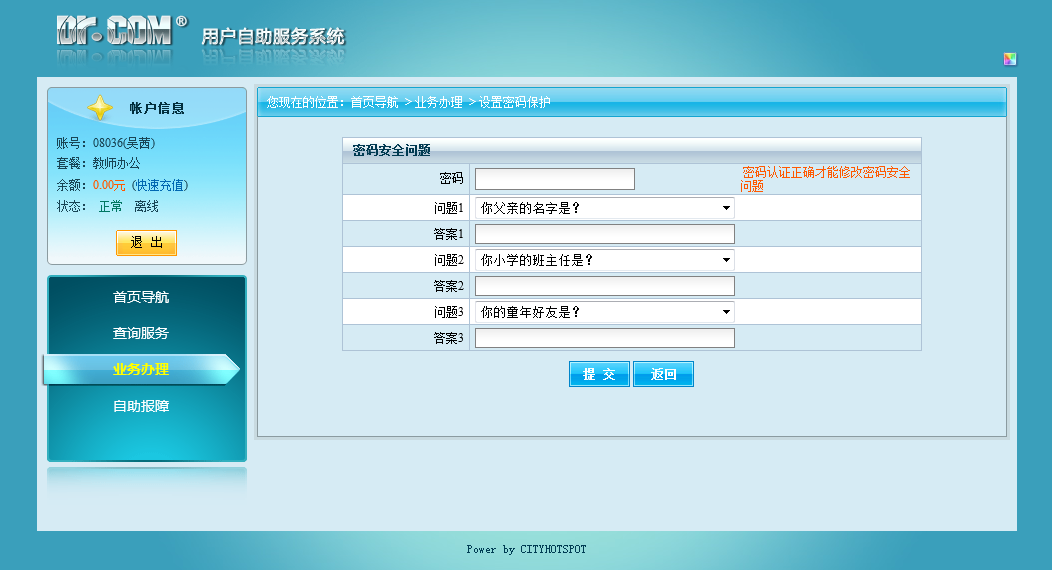Image resolution: width=1052 pixels, height=570 pixels.
Task: Open 查询服务 in the sidebar menu
Action: 141,334
